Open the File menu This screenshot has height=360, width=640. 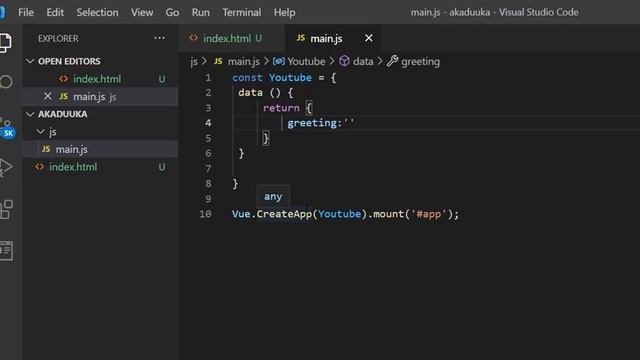pyautogui.click(x=26, y=12)
